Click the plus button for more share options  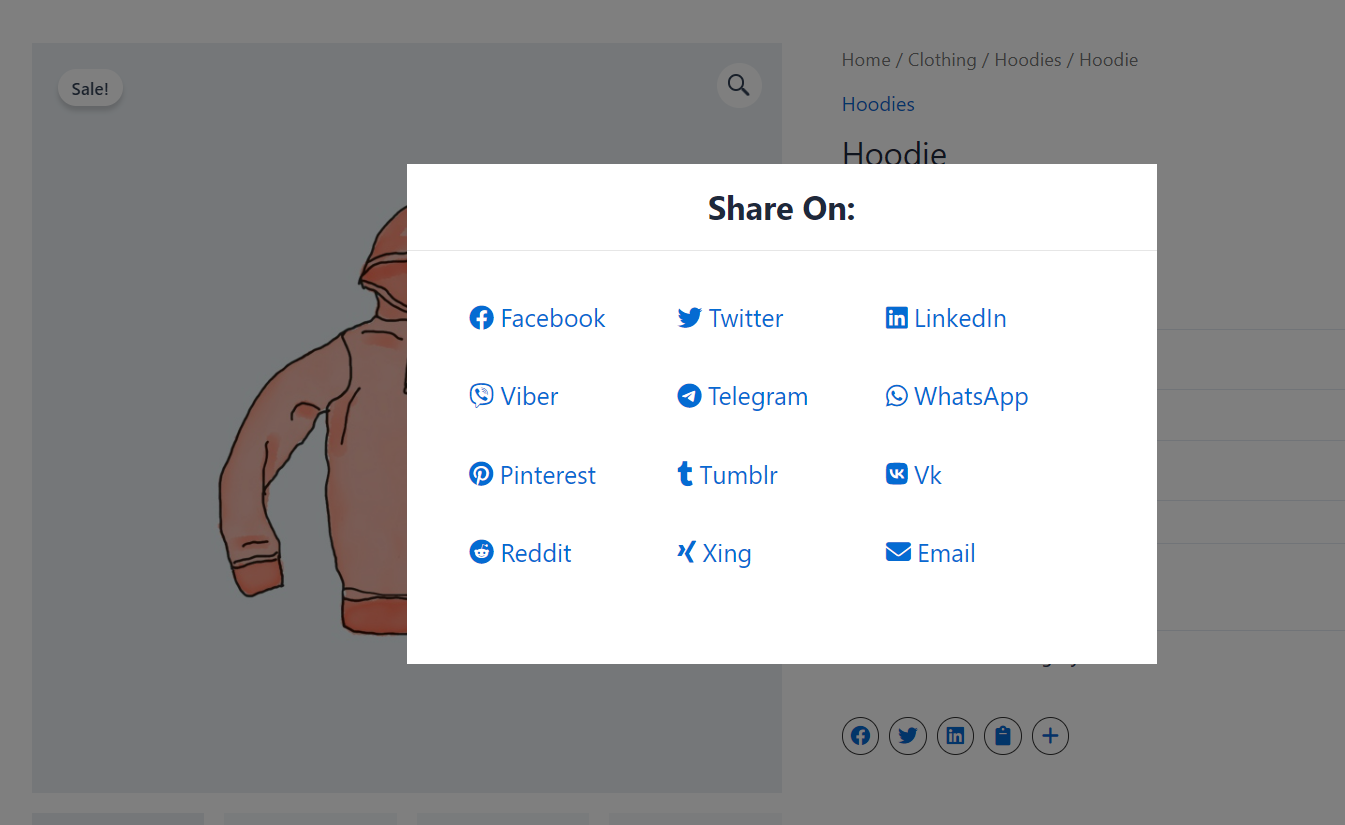[1050, 737]
